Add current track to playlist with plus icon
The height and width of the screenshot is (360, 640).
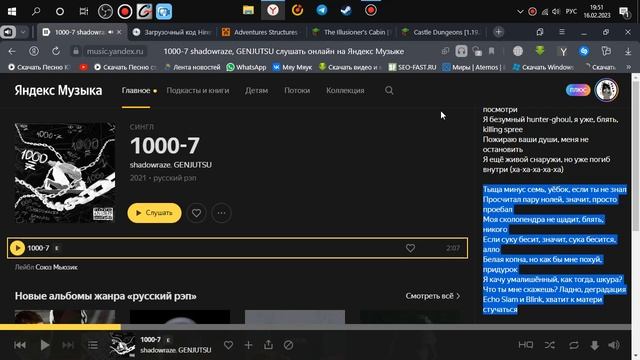pos(248,345)
